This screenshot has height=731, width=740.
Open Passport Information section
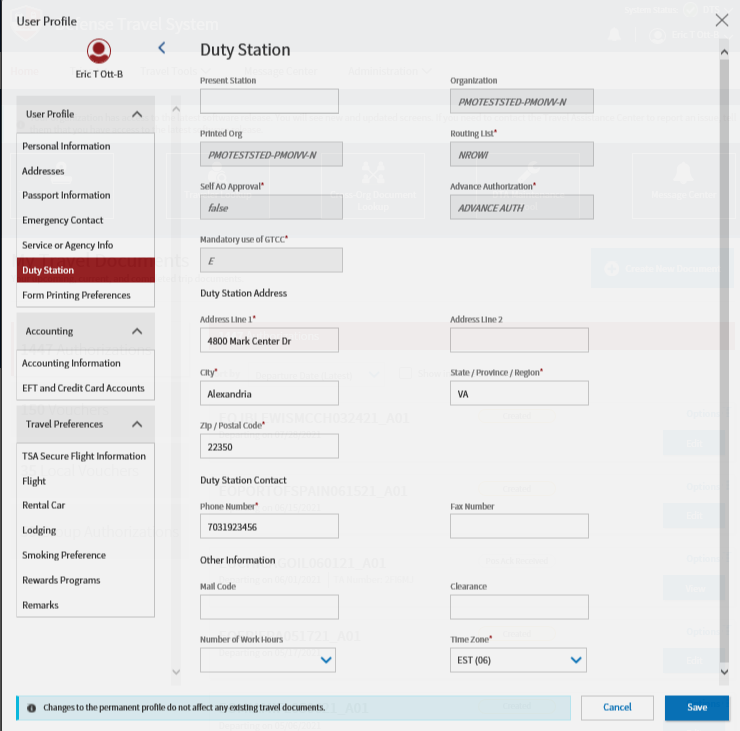[x=66, y=195]
